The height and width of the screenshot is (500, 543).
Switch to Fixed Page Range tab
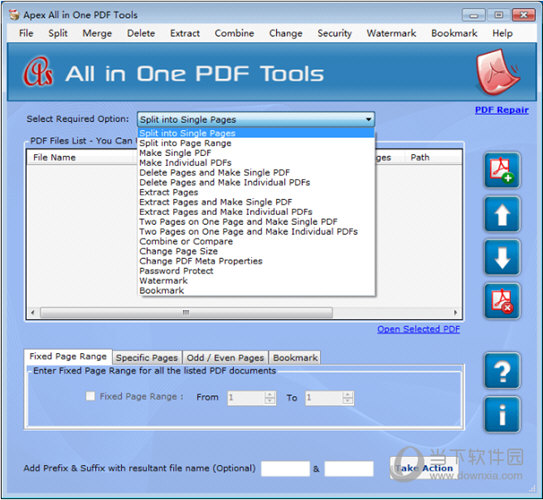(68, 356)
